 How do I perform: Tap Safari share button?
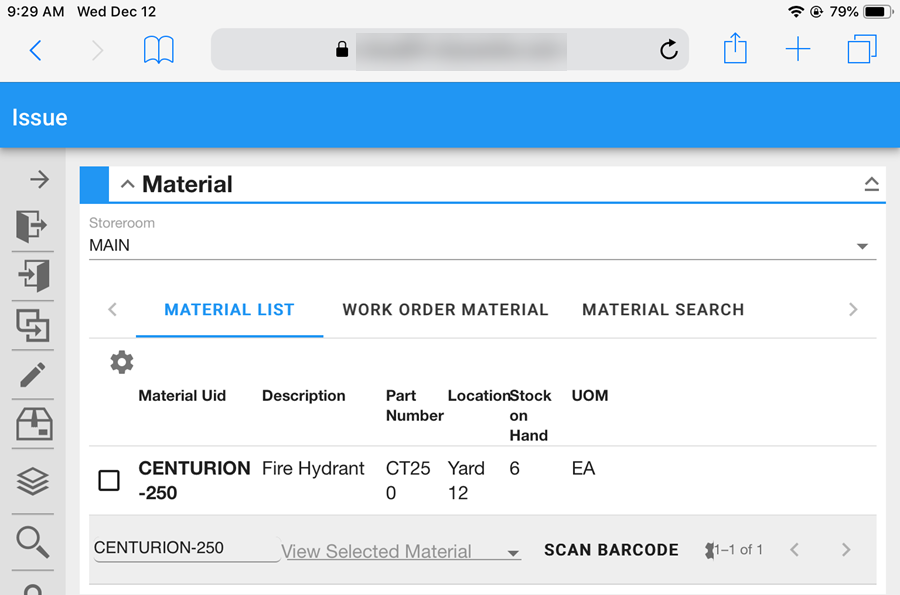coord(735,49)
